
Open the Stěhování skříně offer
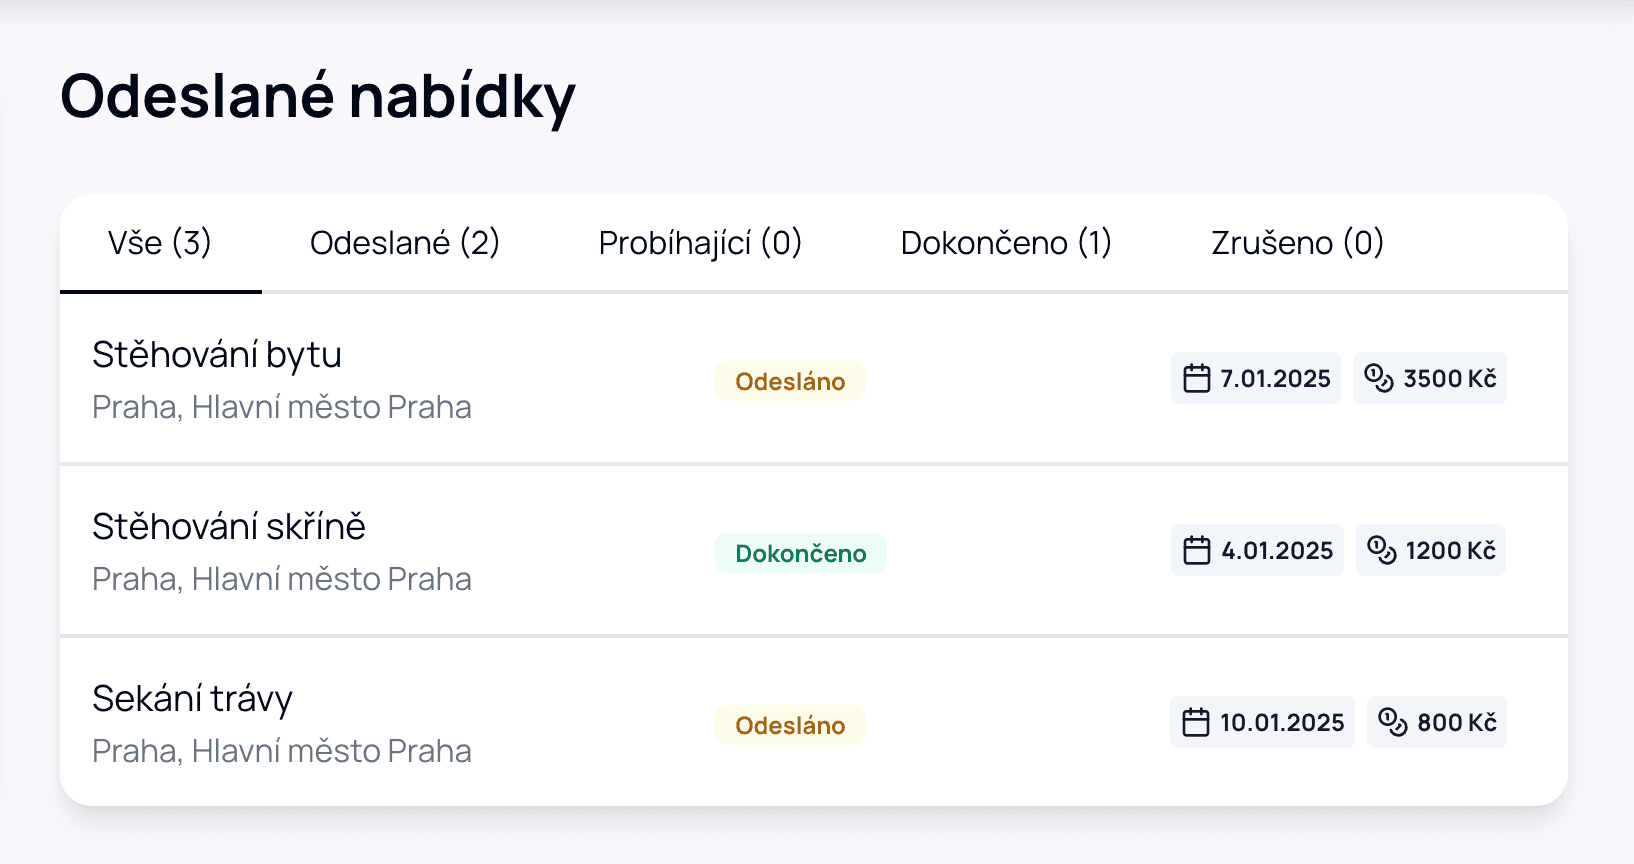tap(229, 527)
